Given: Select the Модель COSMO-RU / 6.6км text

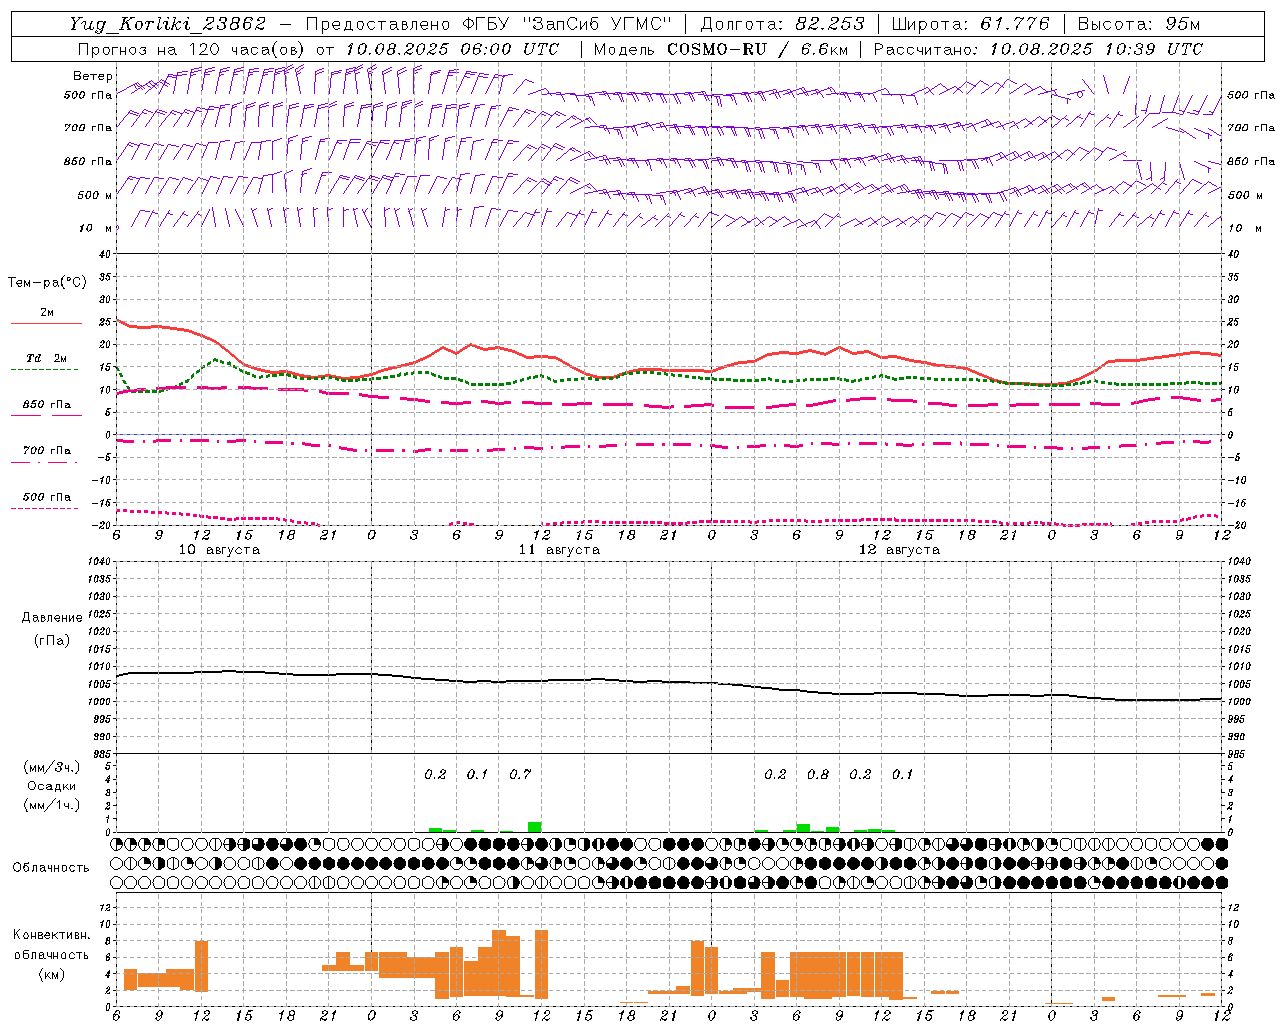Looking at the screenshot, I should (720, 49).
